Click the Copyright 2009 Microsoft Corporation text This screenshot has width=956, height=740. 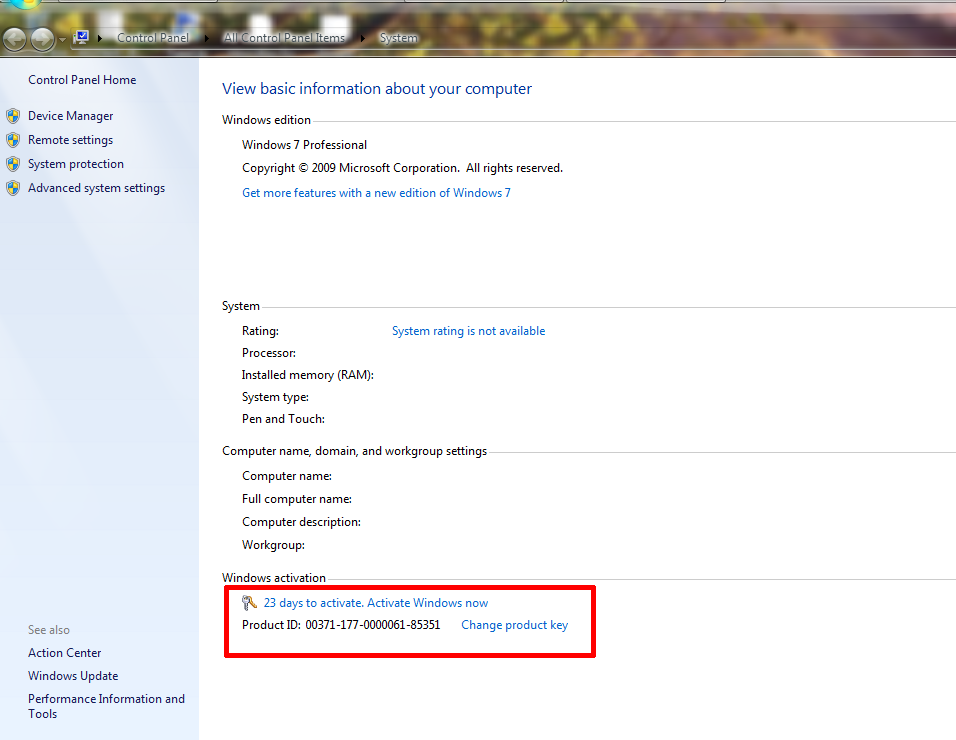402,168
